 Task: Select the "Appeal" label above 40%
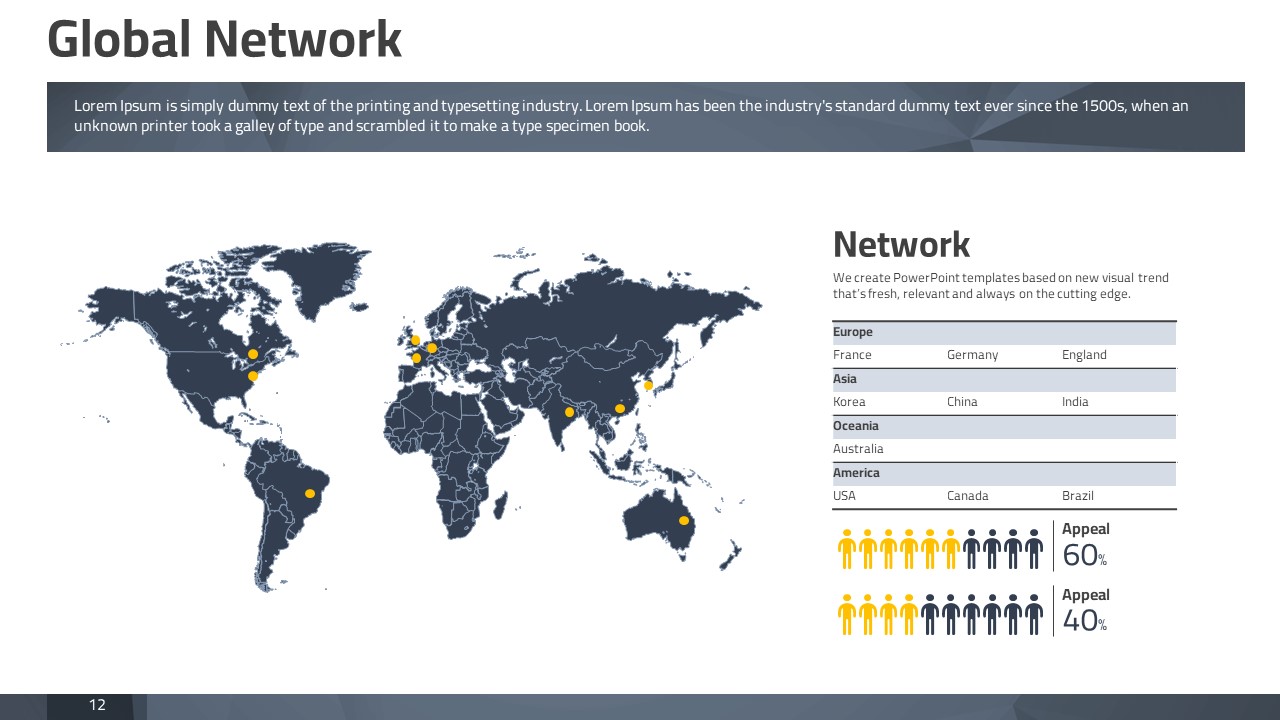coord(1086,595)
